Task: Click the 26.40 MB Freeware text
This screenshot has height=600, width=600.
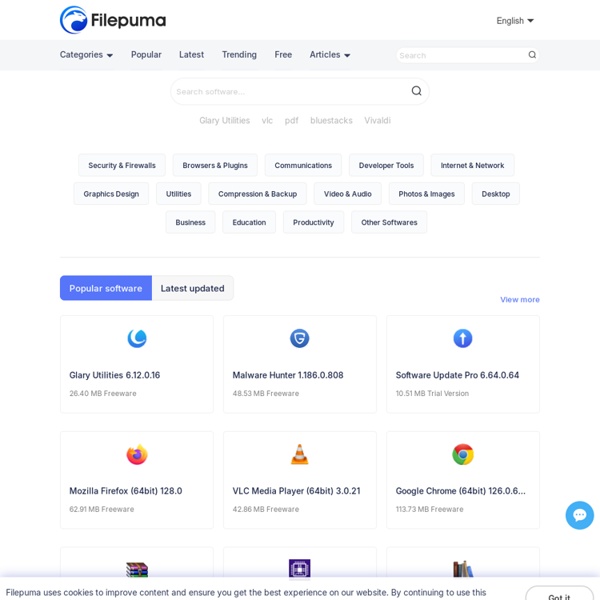Action: coord(103,393)
